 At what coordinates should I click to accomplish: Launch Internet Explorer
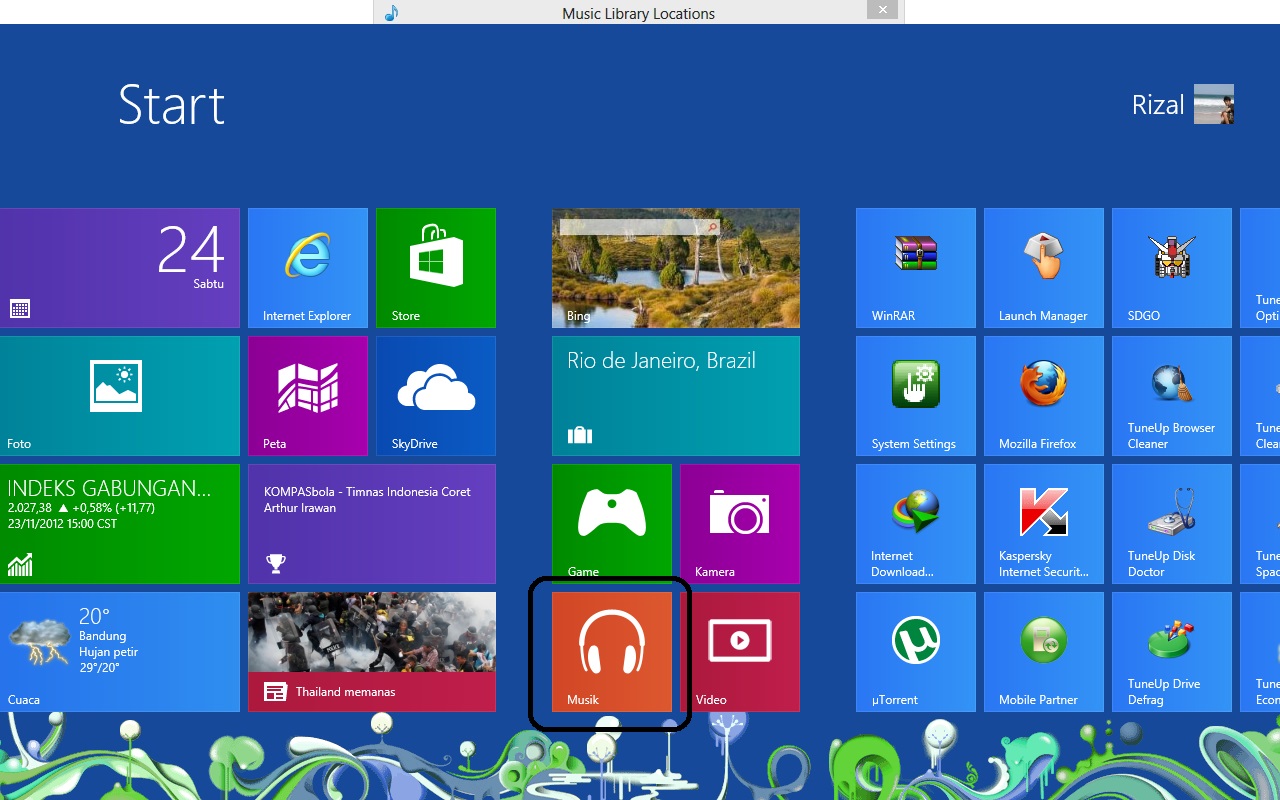coord(308,267)
